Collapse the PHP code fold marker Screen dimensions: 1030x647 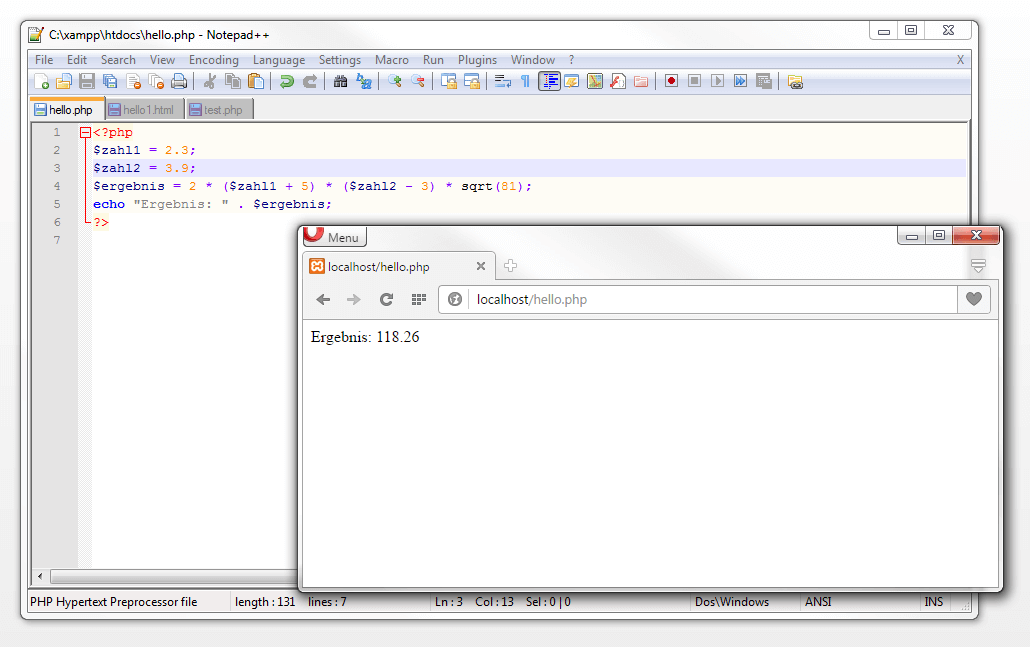(x=85, y=133)
